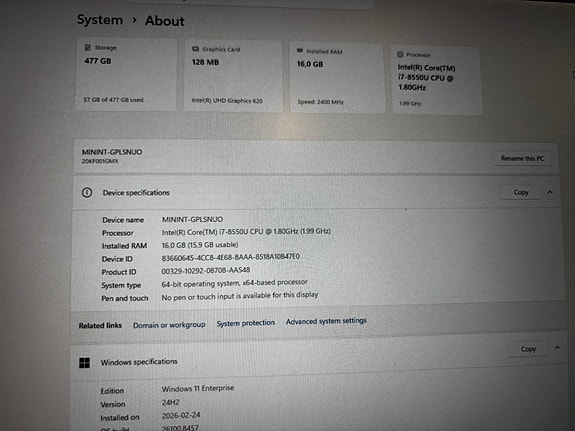Click the Windows logo beside Windows specifications
This screenshot has width=575, height=431.
pos(84,363)
